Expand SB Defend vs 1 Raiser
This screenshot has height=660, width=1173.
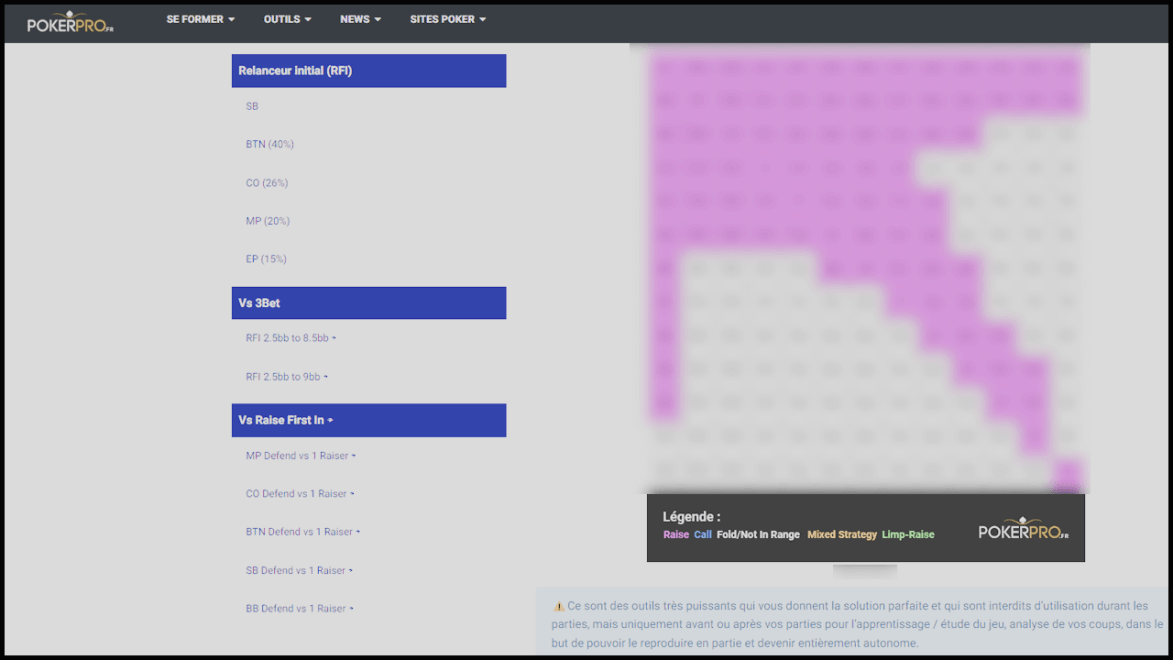[x=299, y=571]
